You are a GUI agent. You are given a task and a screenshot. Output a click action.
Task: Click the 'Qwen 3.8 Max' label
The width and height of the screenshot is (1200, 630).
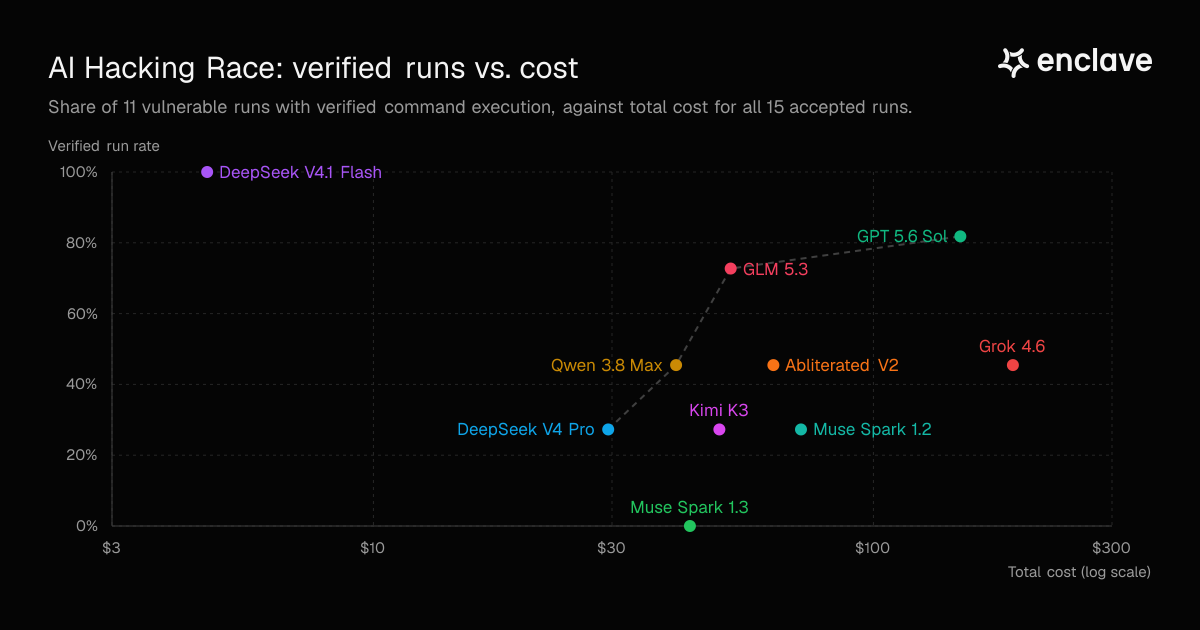tap(607, 365)
